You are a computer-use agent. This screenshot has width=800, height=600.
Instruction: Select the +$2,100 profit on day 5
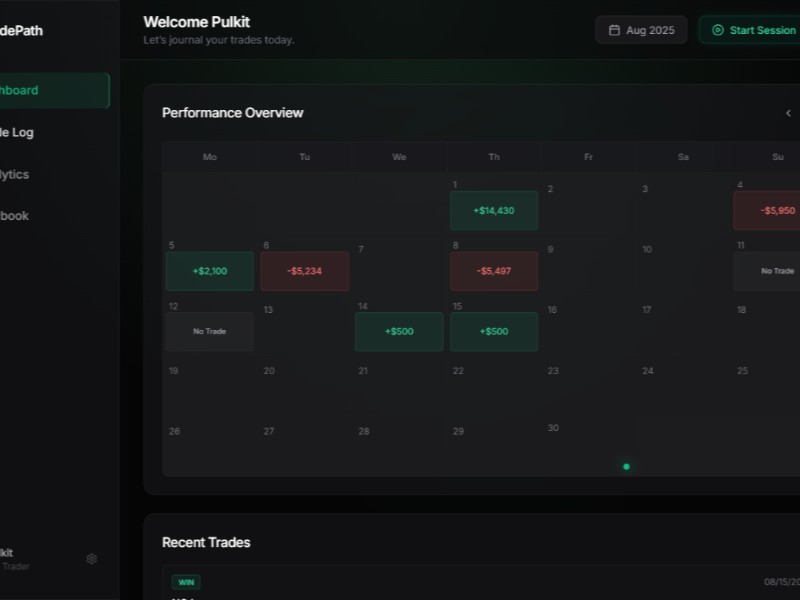(x=209, y=271)
